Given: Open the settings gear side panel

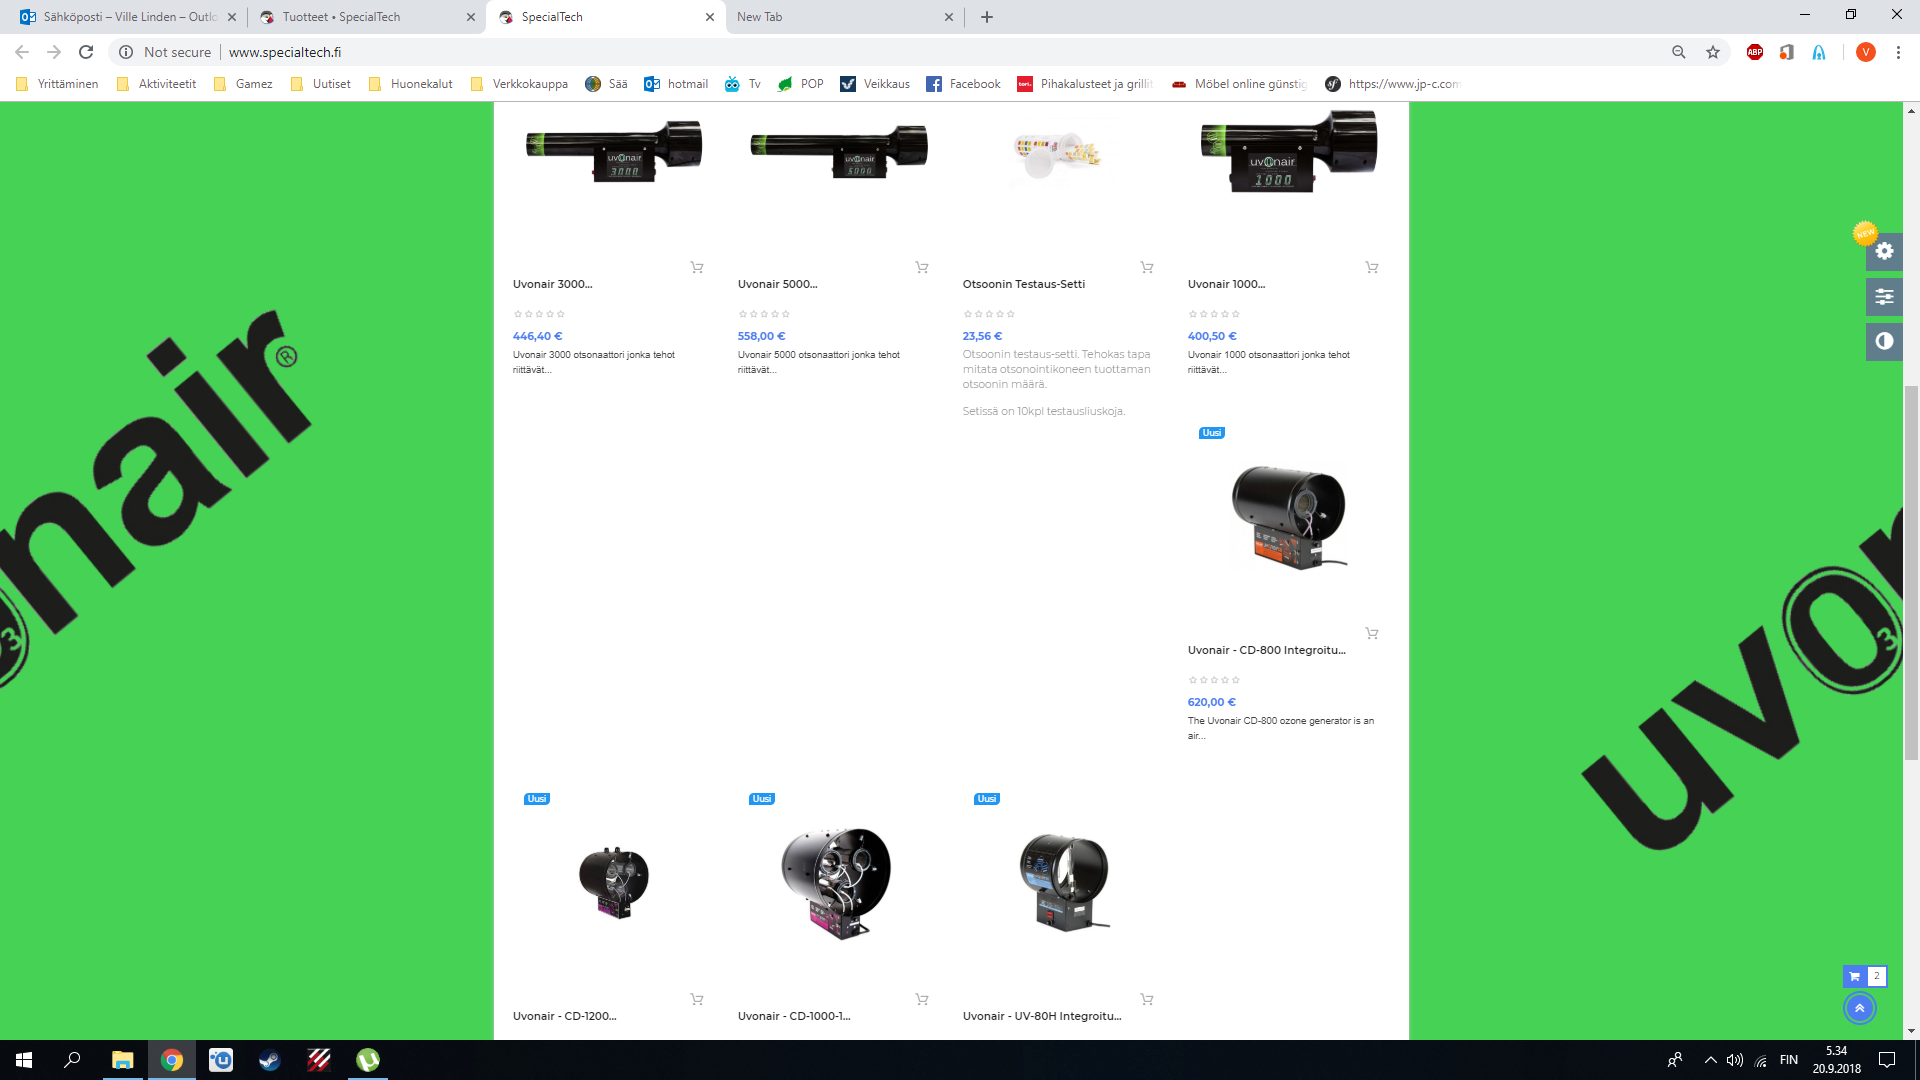Looking at the screenshot, I should pyautogui.click(x=1884, y=251).
